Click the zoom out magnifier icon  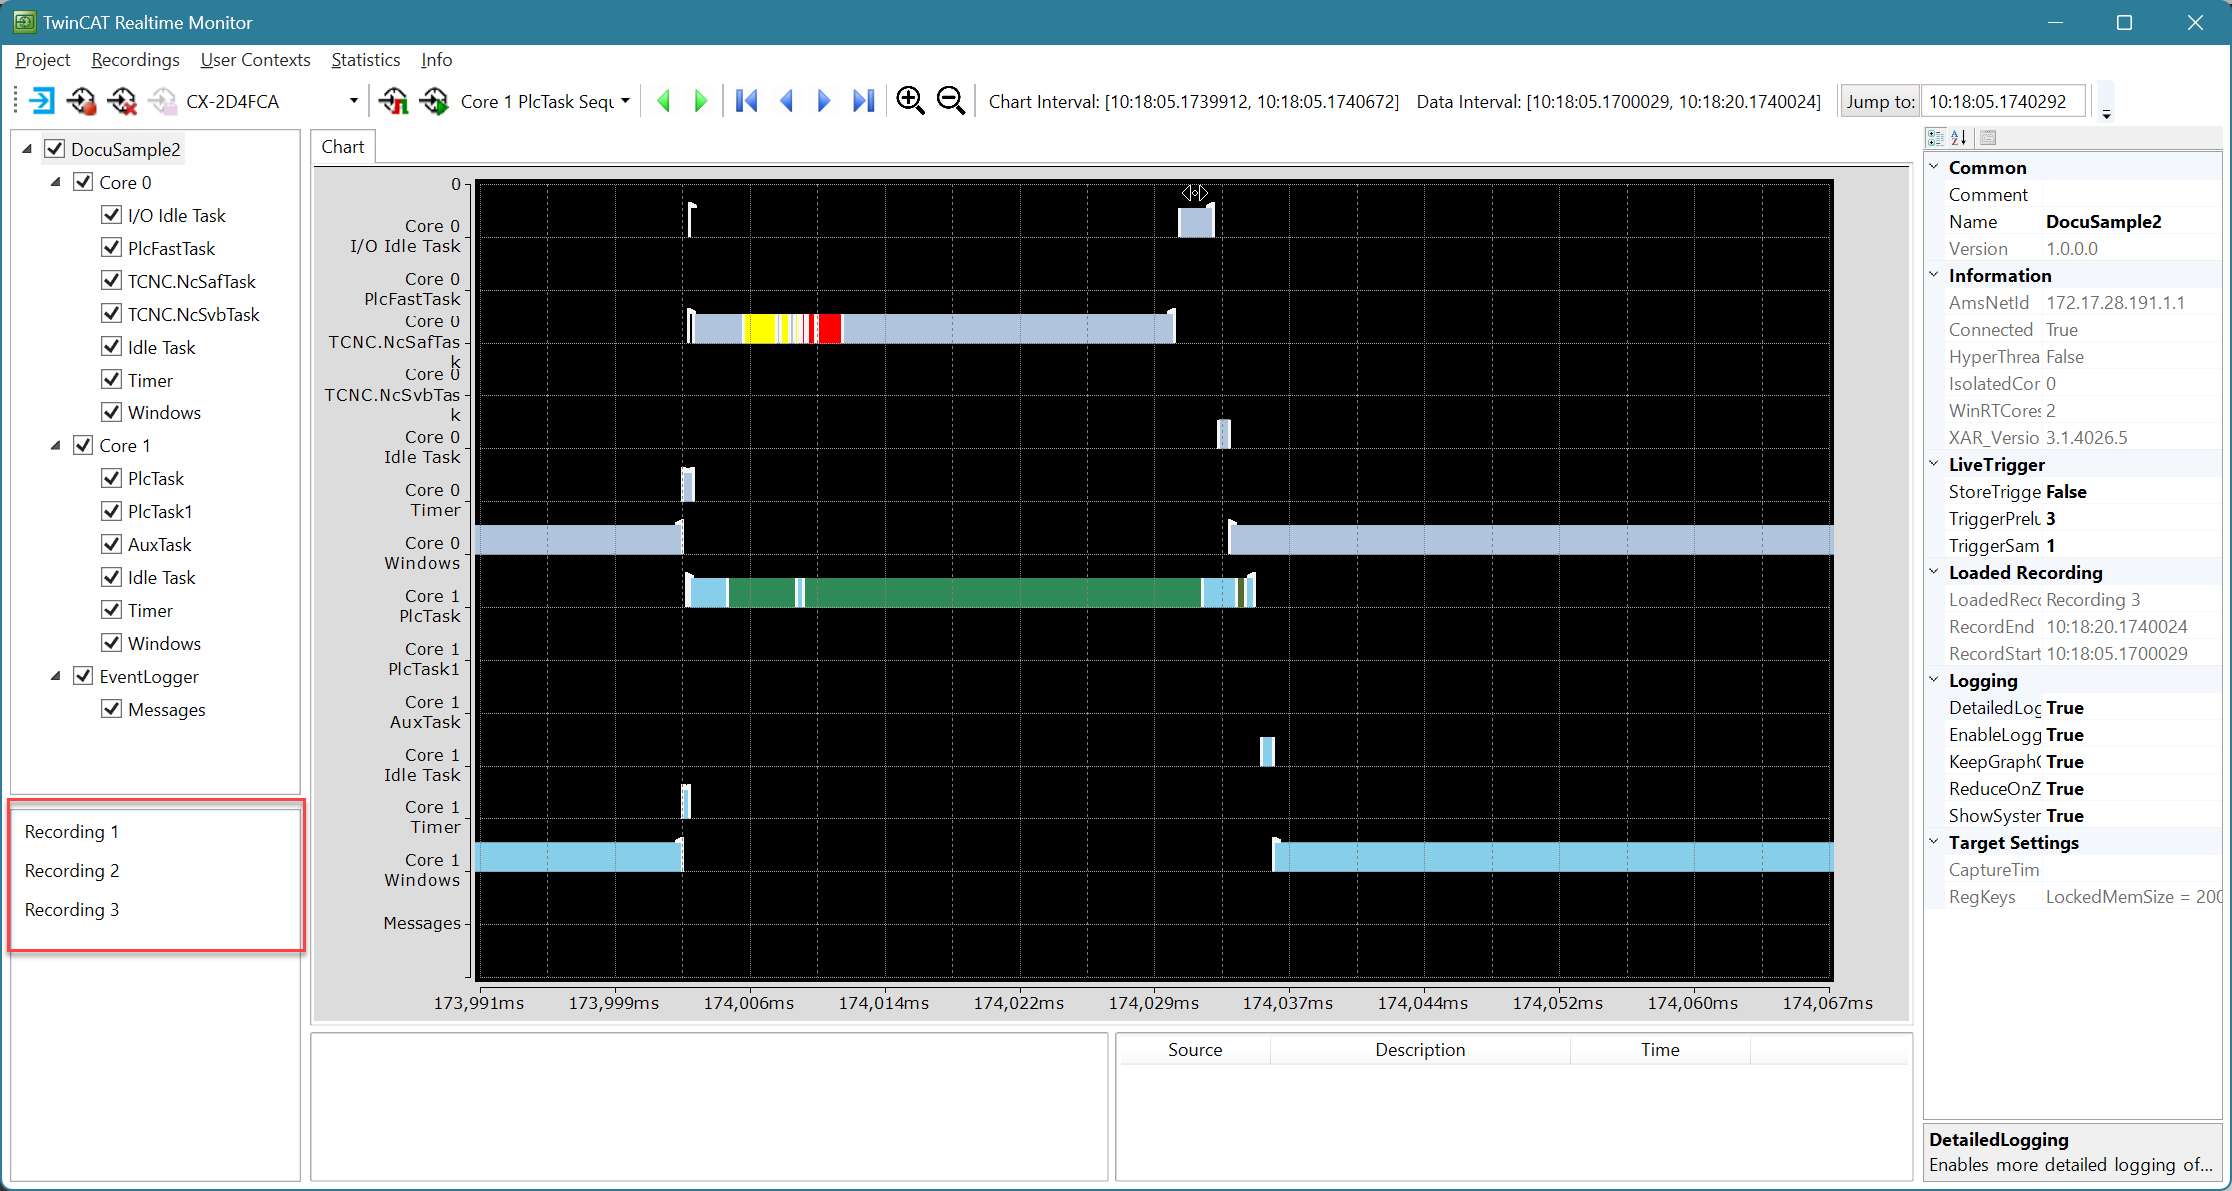(951, 101)
